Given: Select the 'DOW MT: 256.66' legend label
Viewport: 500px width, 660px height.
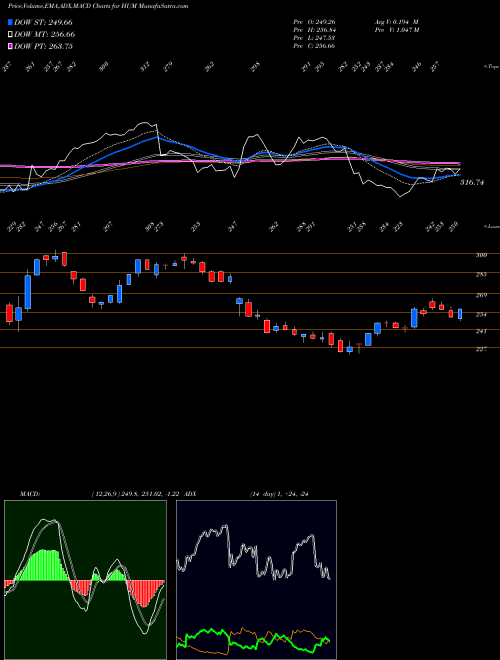Looking at the screenshot, I should 45,34.
